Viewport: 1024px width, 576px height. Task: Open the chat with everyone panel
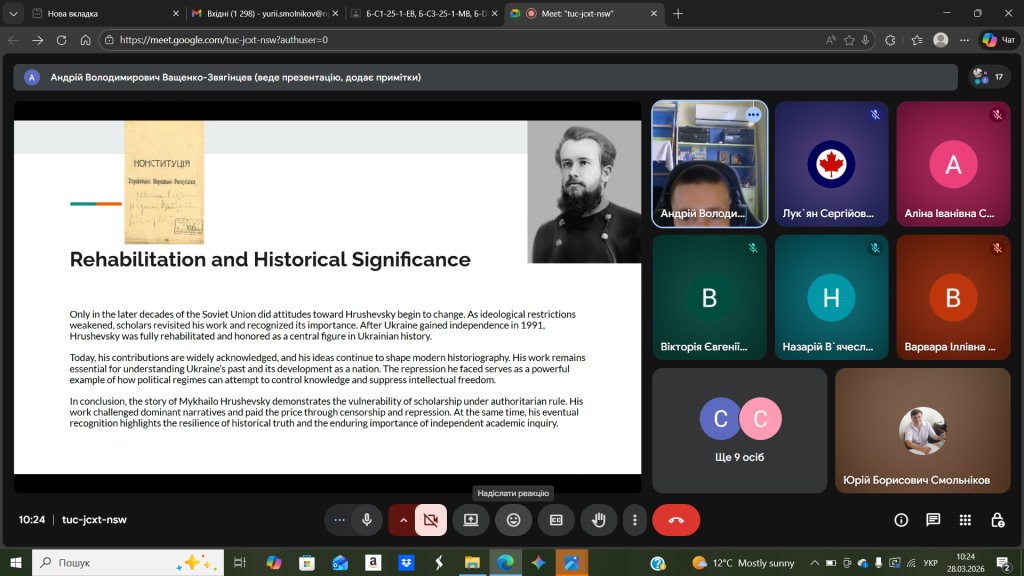pos(933,520)
